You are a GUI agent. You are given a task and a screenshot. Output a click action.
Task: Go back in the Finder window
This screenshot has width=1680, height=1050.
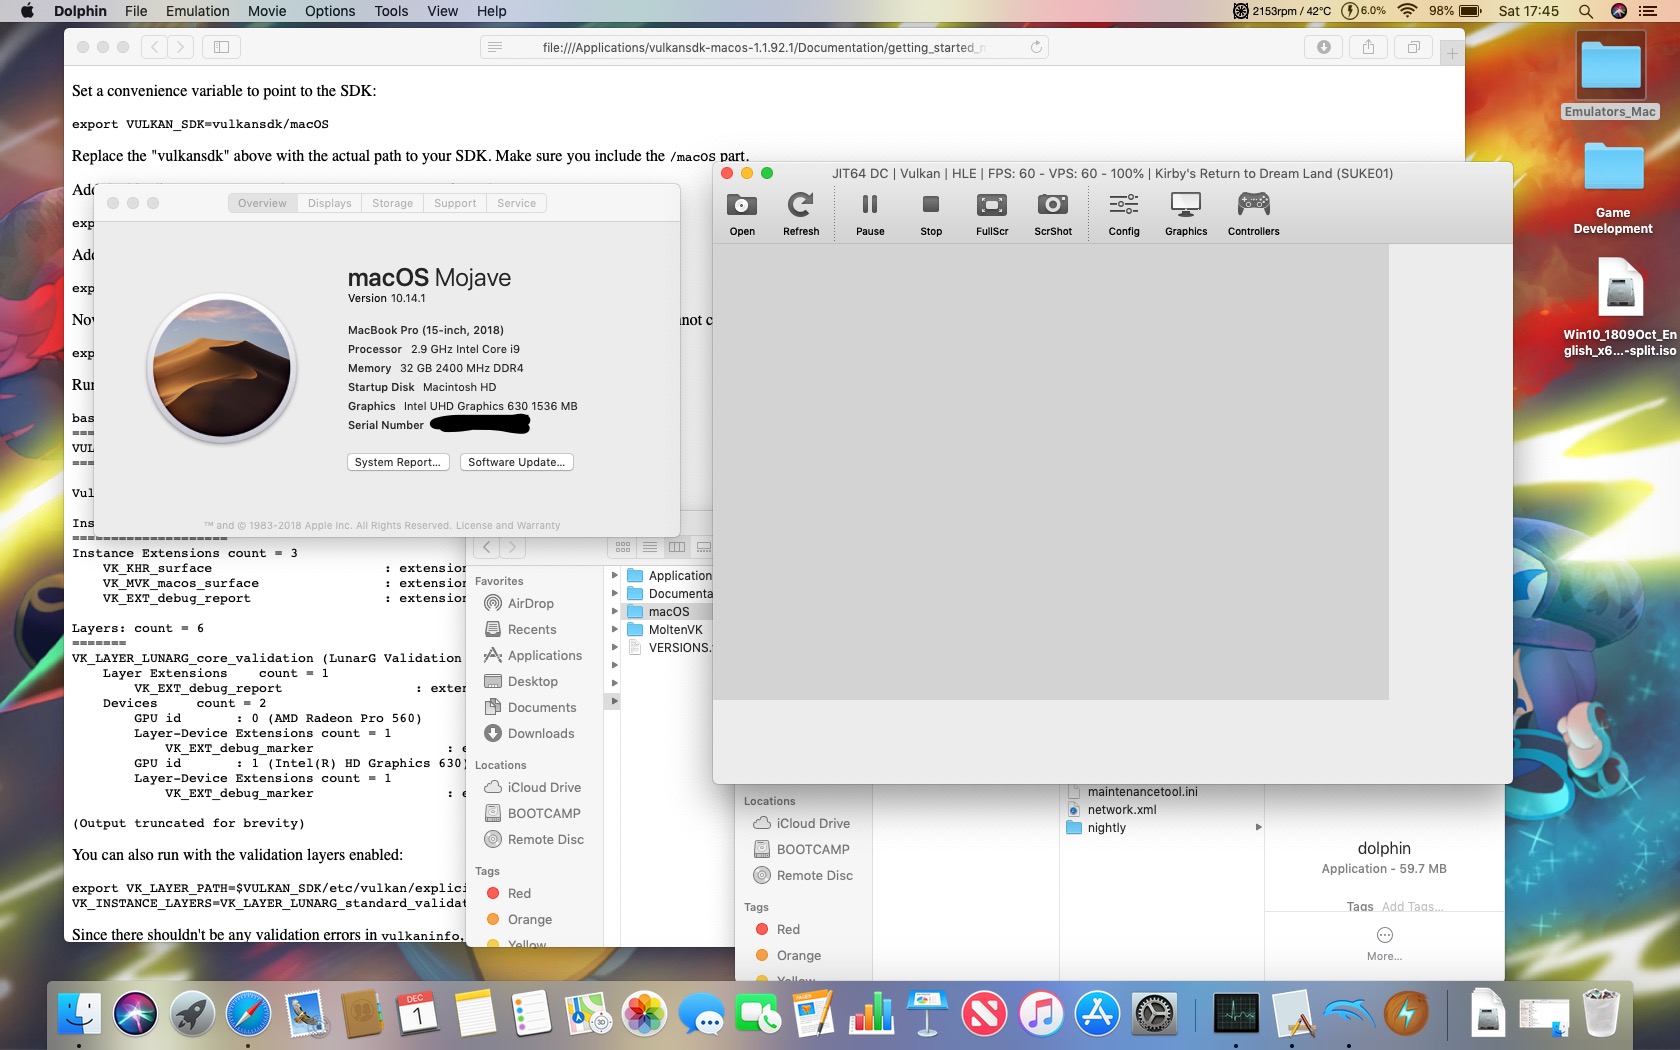[487, 547]
